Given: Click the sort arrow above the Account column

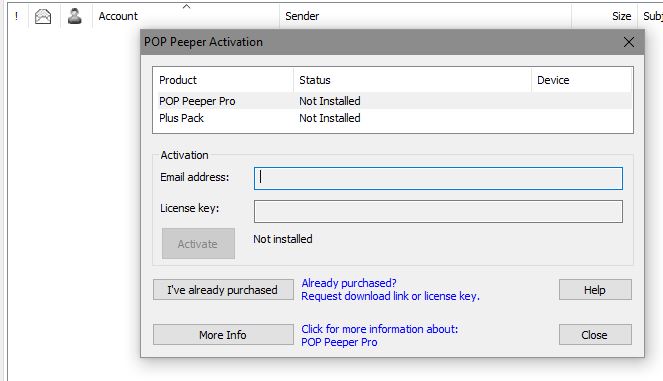Looking at the screenshot, I should coord(186,6).
